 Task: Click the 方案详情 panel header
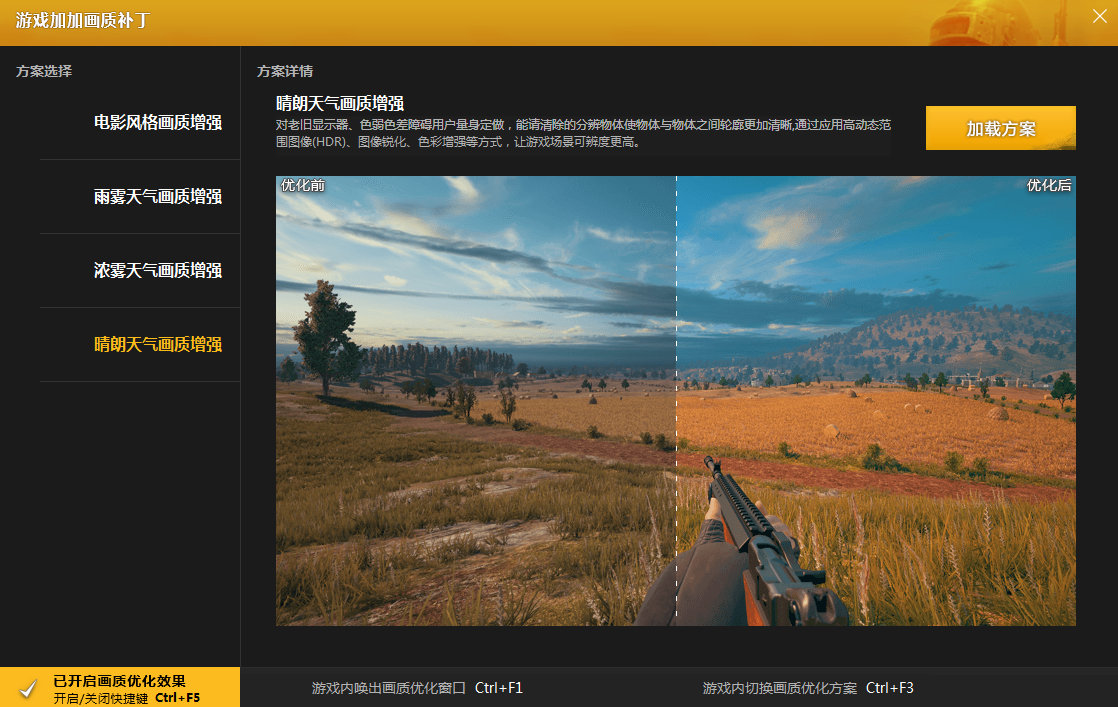click(285, 71)
